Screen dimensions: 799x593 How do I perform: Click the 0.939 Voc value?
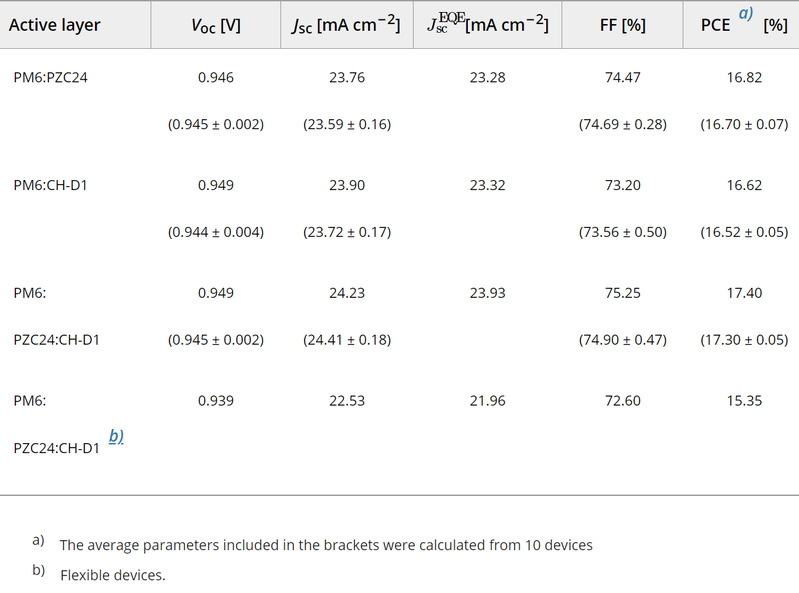pyautogui.click(x=216, y=401)
